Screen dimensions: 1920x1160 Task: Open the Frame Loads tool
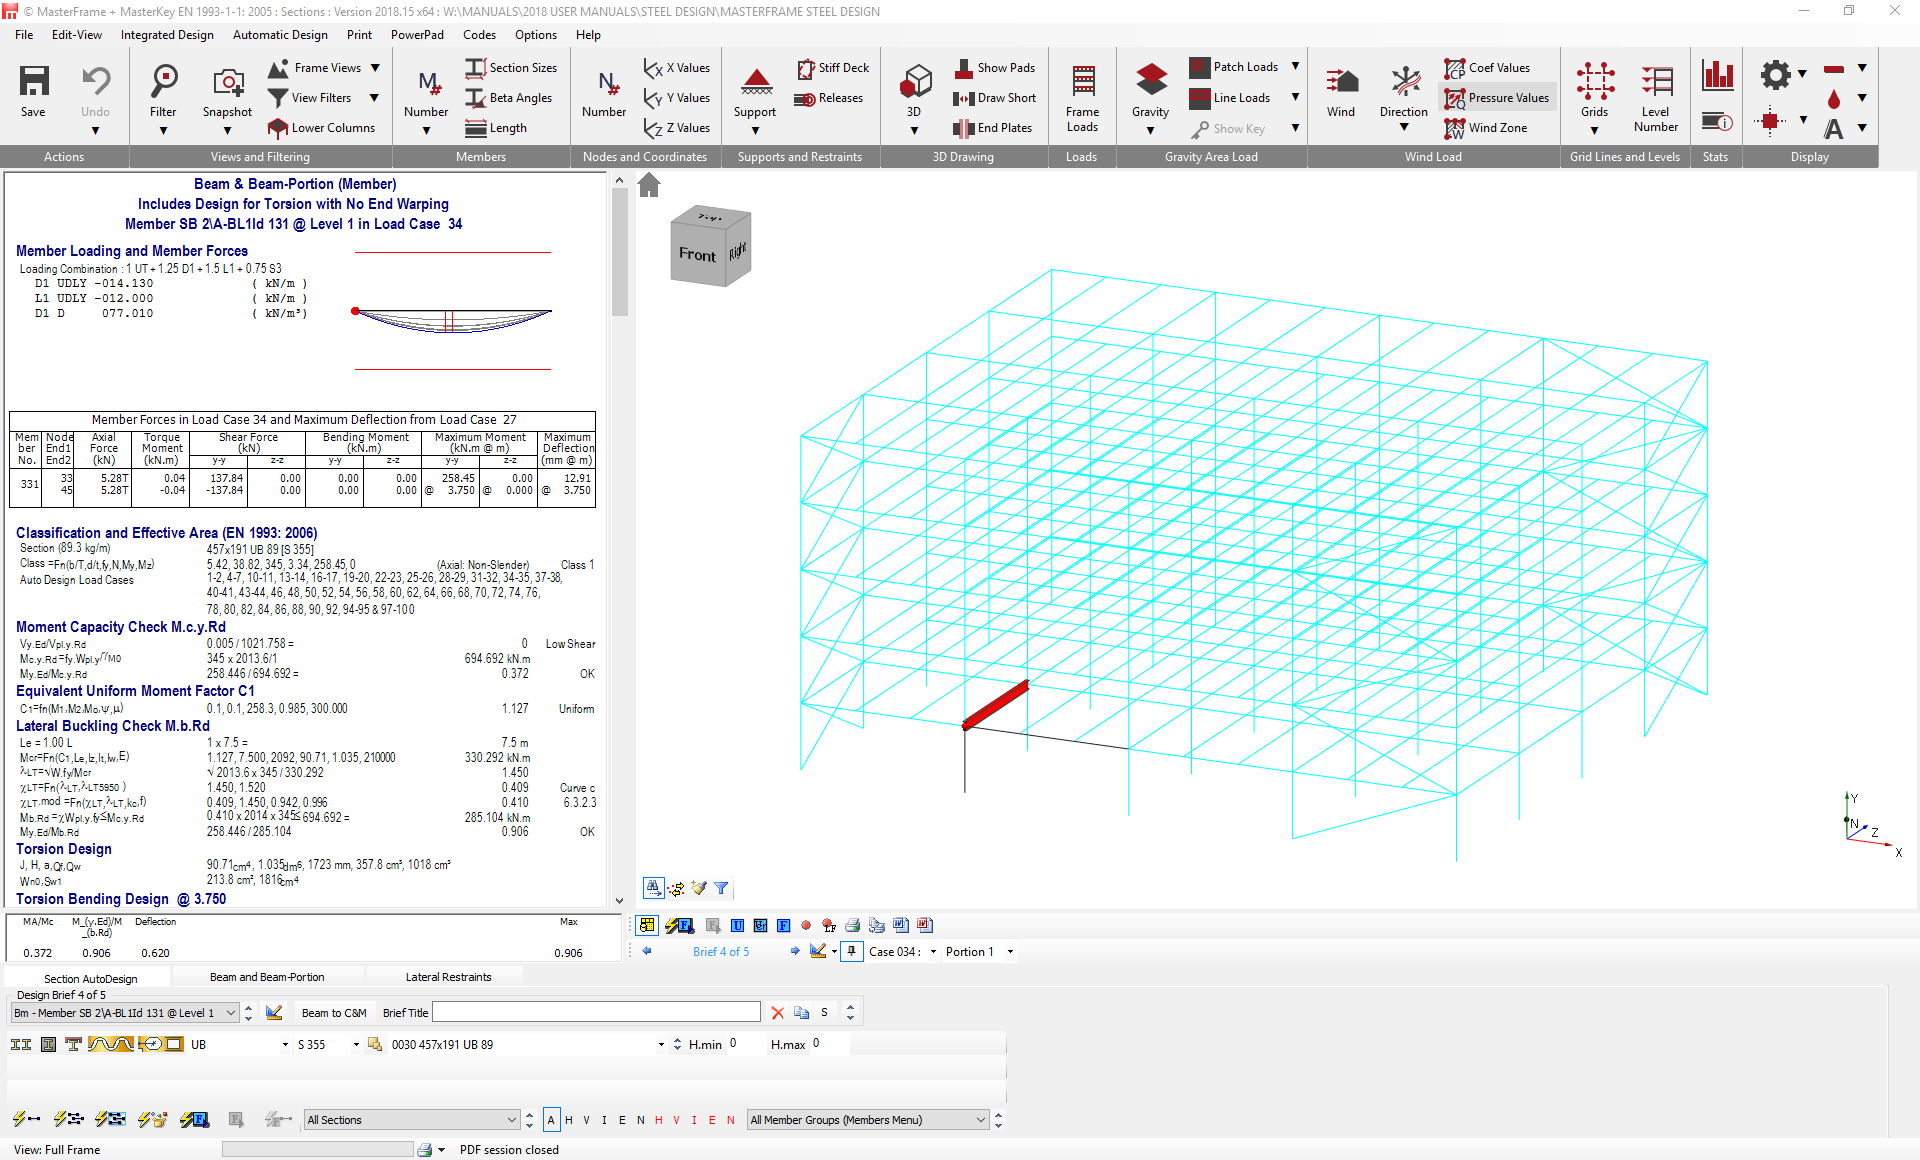pyautogui.click(x=1082, y=95)
